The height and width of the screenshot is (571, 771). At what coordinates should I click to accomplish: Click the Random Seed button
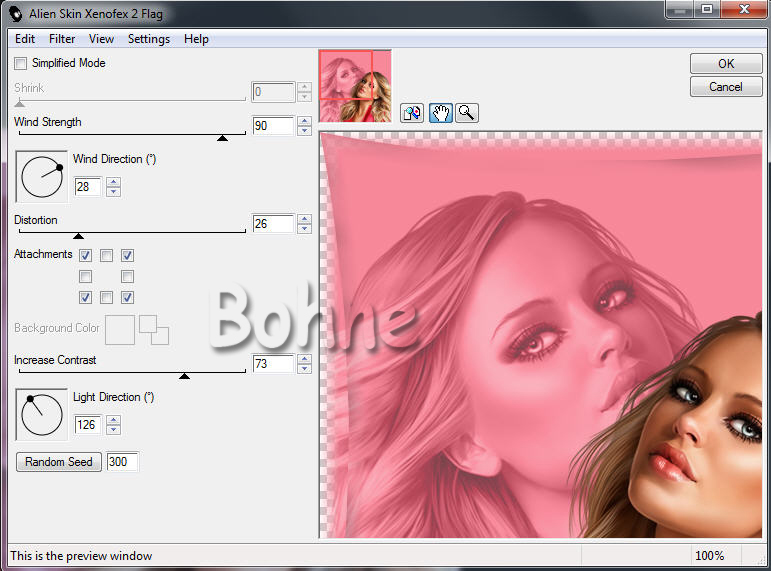[59, 462]
